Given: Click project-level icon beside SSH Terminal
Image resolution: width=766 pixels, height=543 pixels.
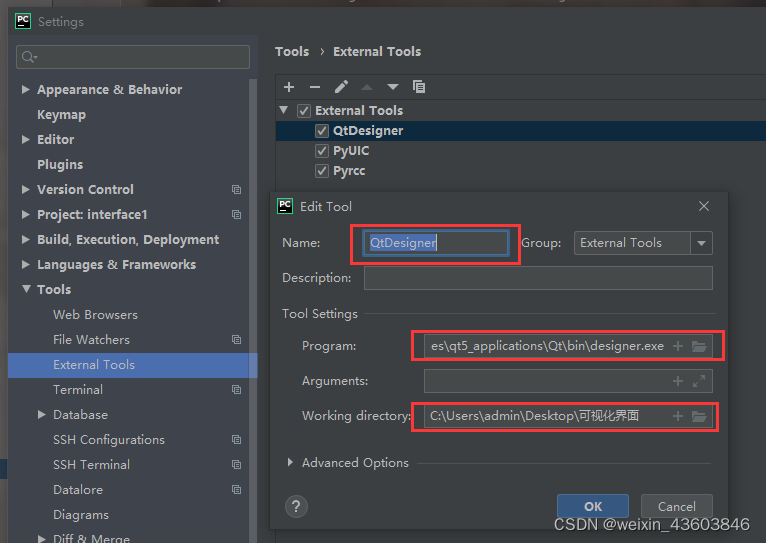Looking at the screenshot, I should 236,464.
